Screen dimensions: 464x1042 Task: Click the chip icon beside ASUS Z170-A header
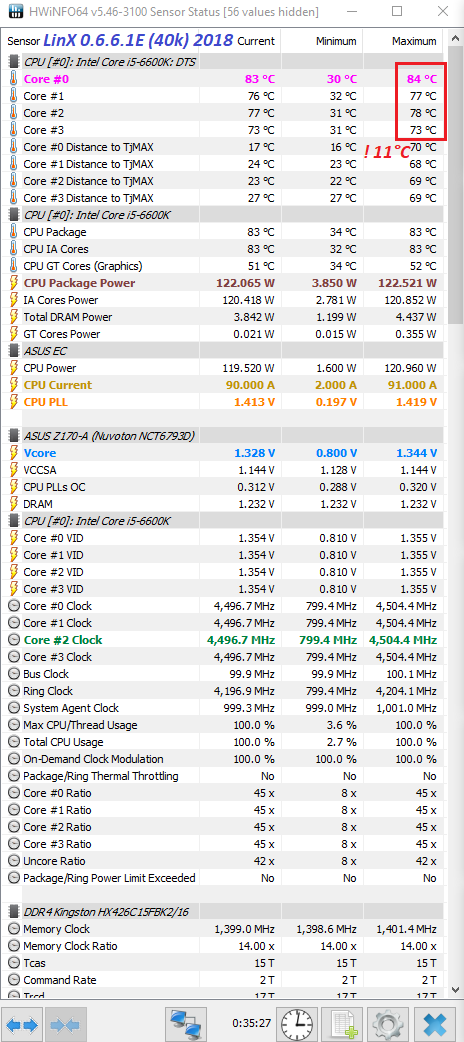coord(13,435)
